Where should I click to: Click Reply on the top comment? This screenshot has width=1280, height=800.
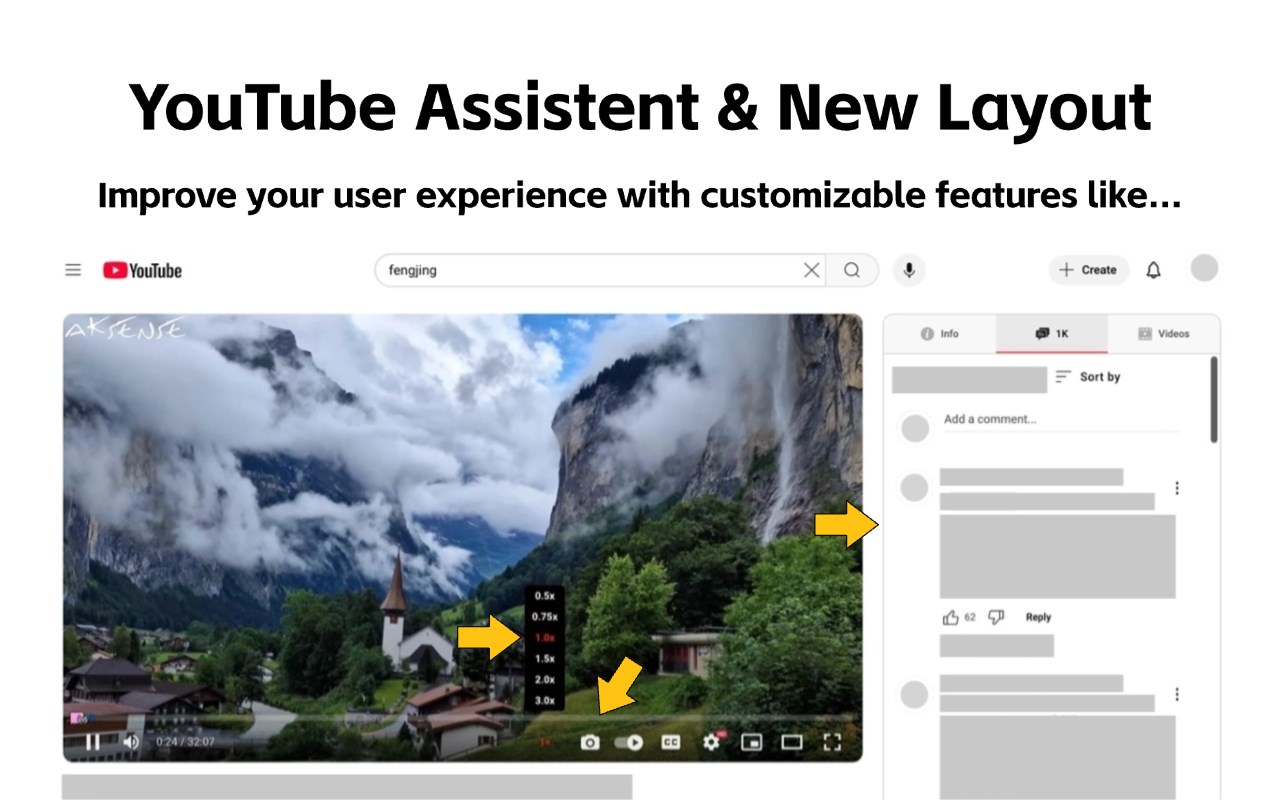pos(1037,617)
